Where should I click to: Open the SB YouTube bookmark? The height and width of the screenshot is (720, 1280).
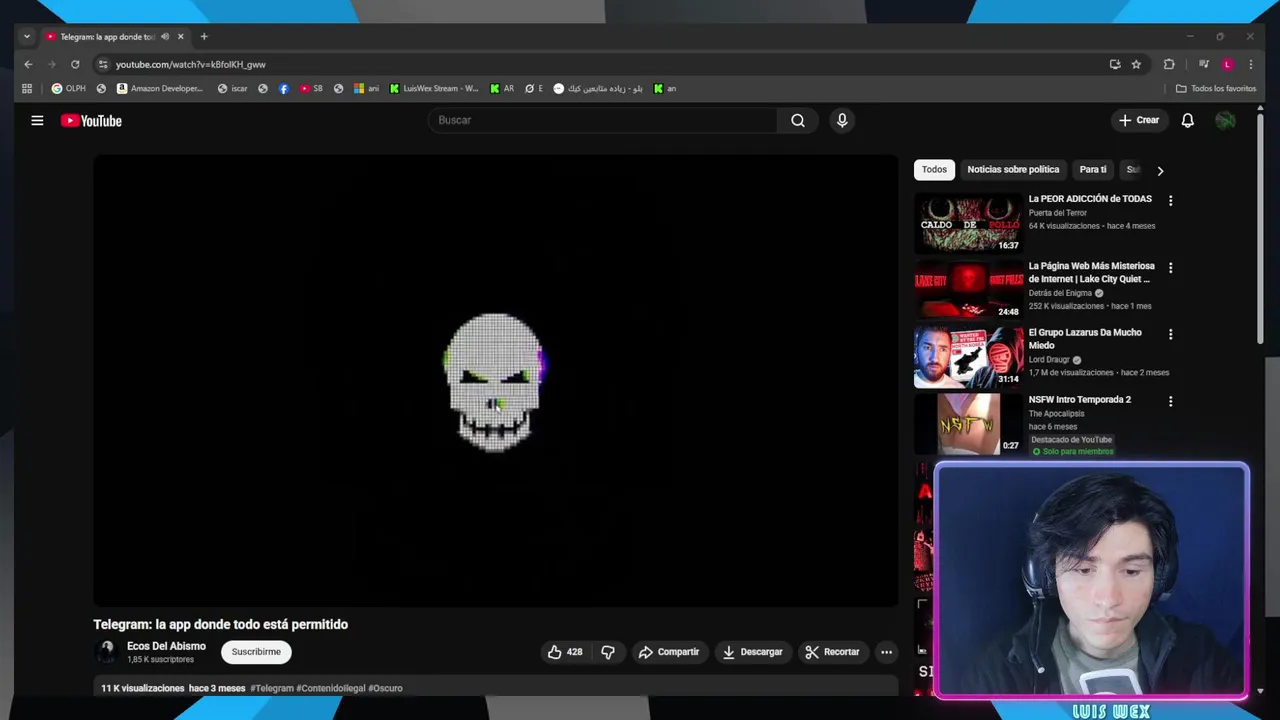point(311,88)
